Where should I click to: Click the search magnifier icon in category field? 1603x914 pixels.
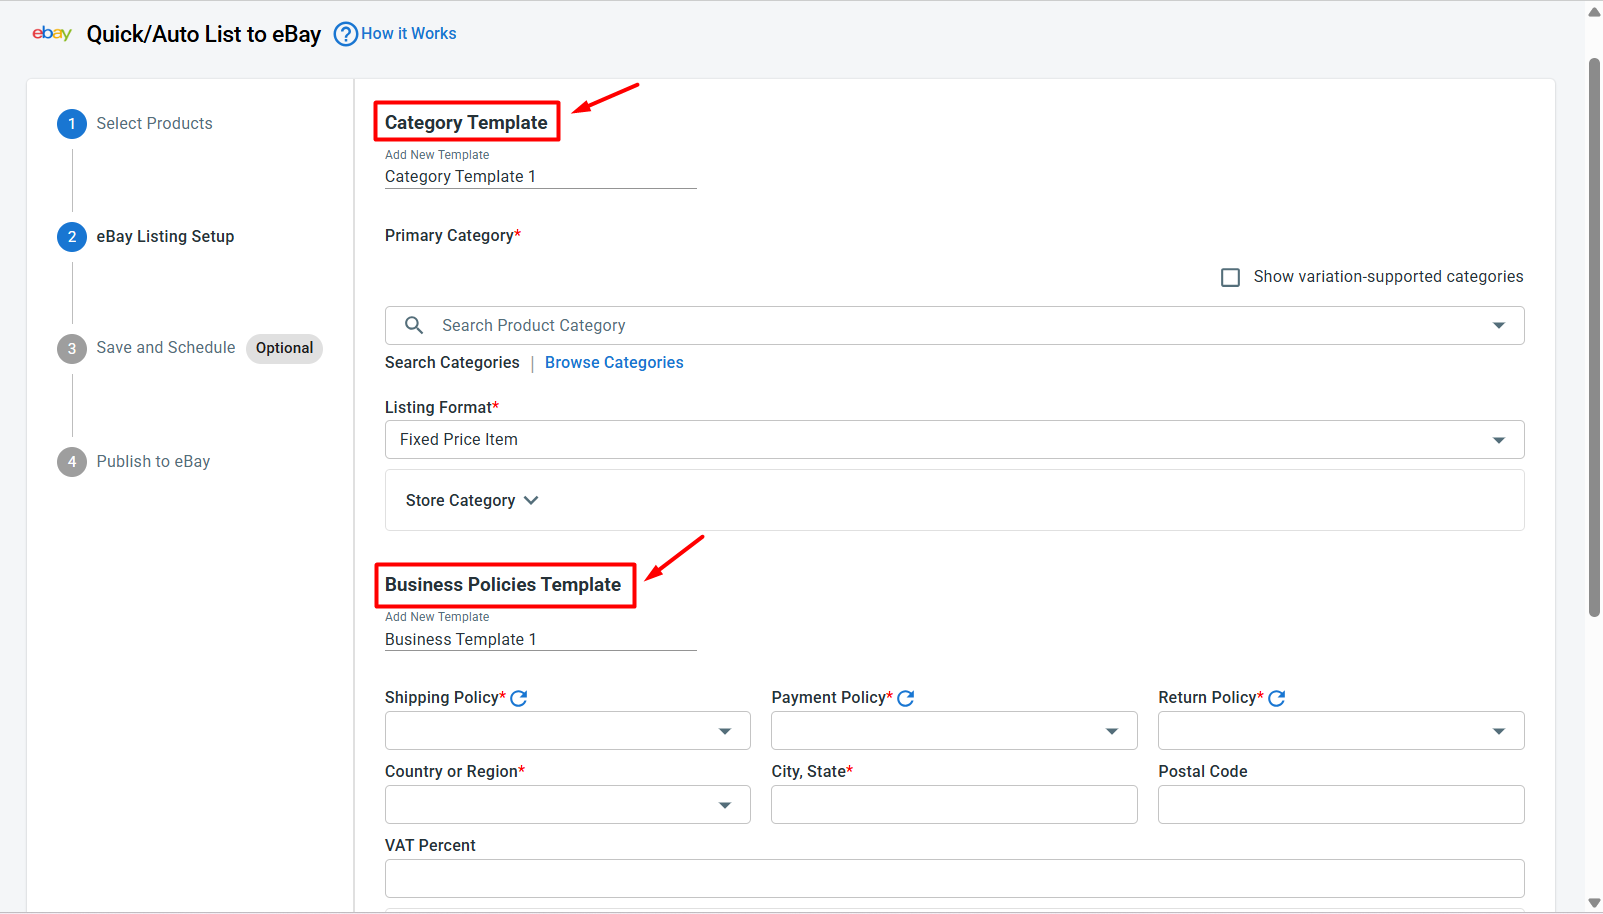click(414, 325)
